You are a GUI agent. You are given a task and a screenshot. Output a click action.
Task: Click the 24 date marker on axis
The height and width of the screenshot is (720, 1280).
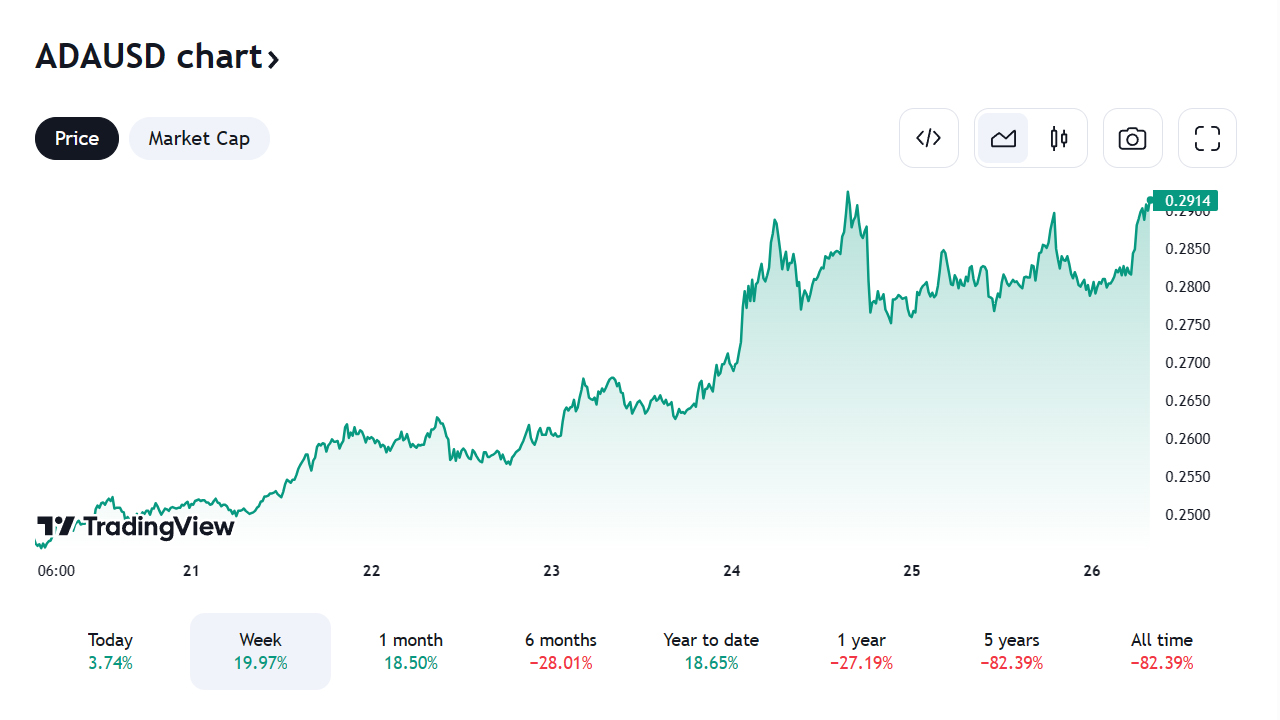tap(732, 571)
